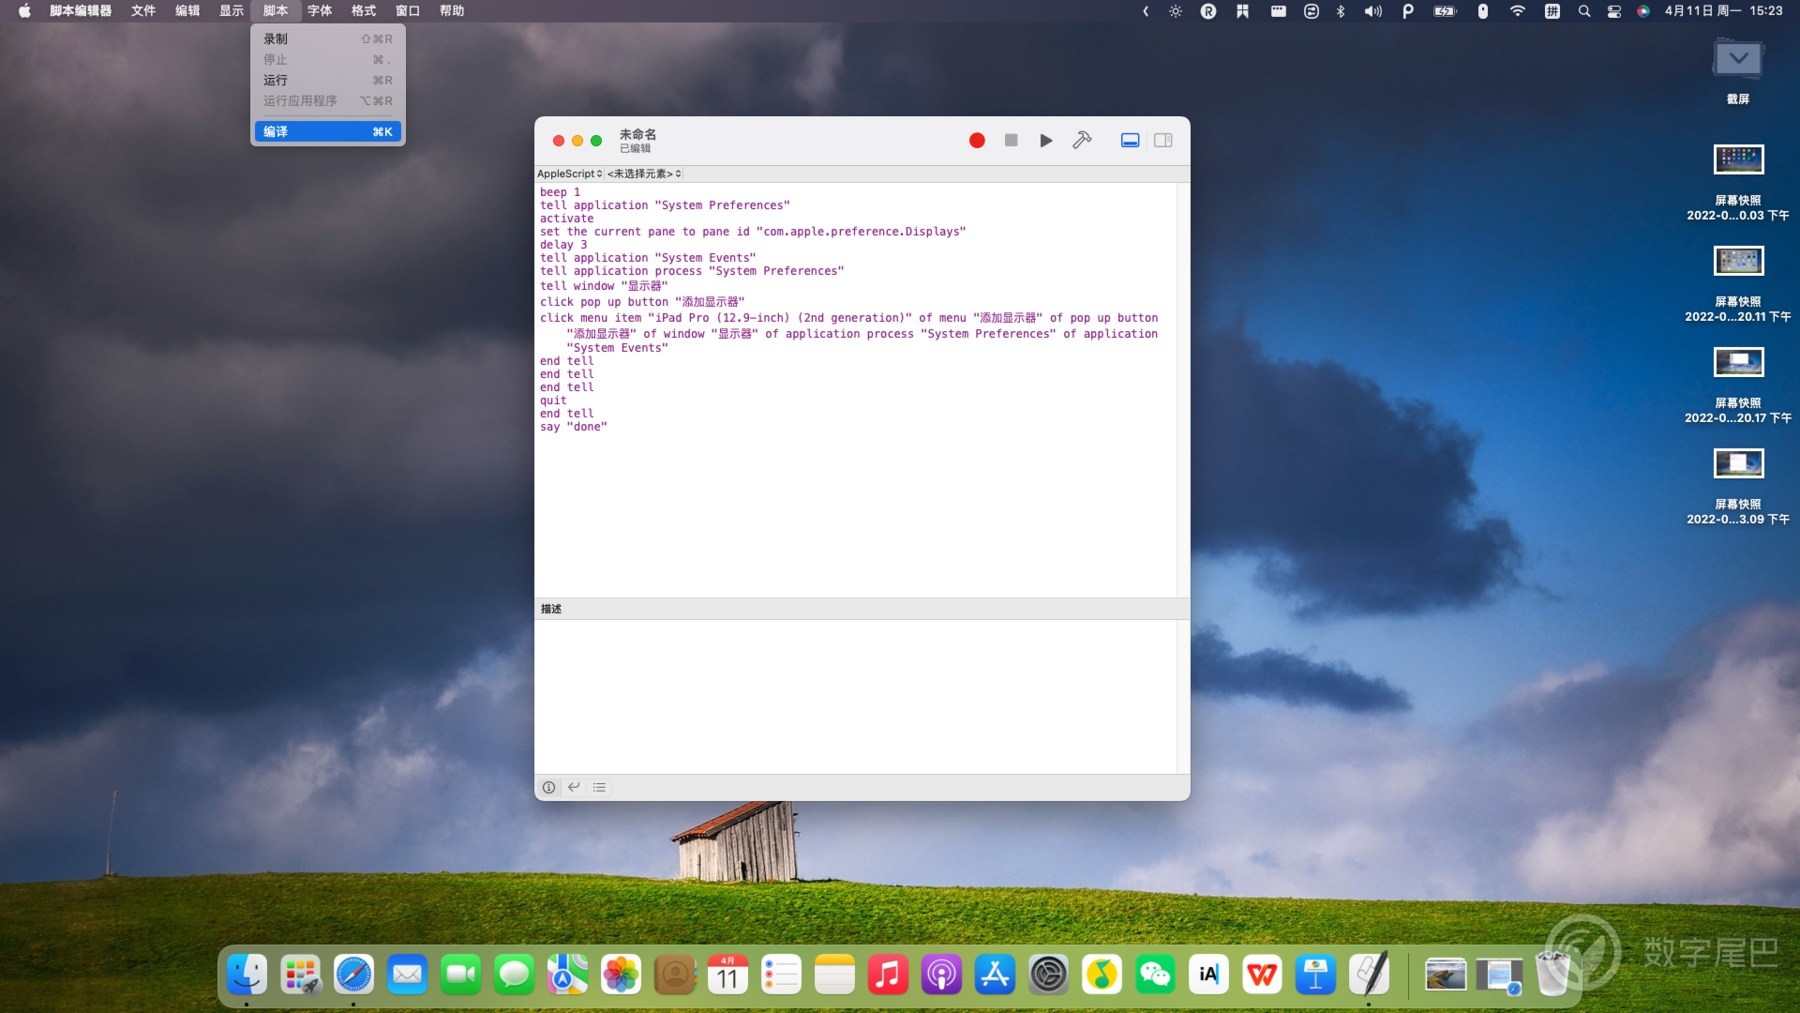The width and height of the screenshot is (1800, 1013).
Task: Choose 录制 from the 脚本 menu
Action: coord(328,39)
